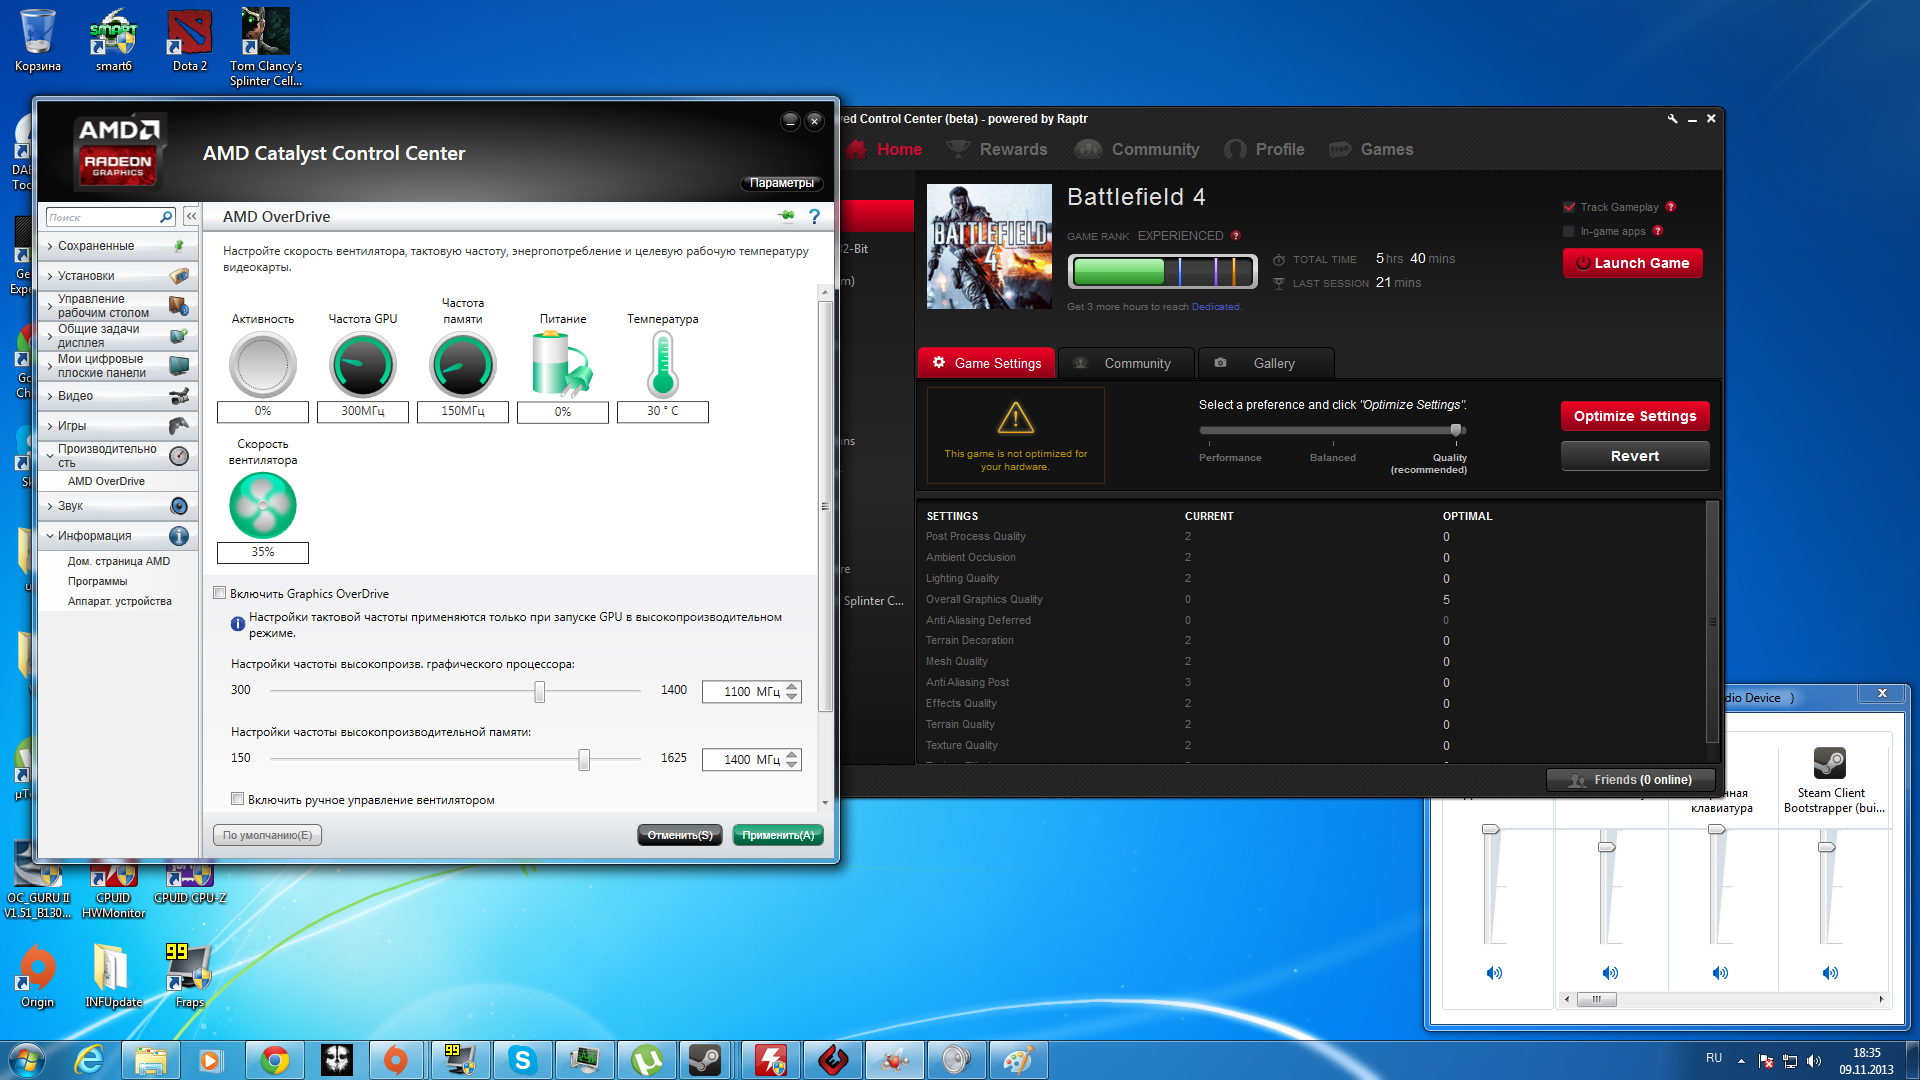Enable manual fan control checkbox
This screenshot has width=1920, height=1080.
tap(237, 799)
